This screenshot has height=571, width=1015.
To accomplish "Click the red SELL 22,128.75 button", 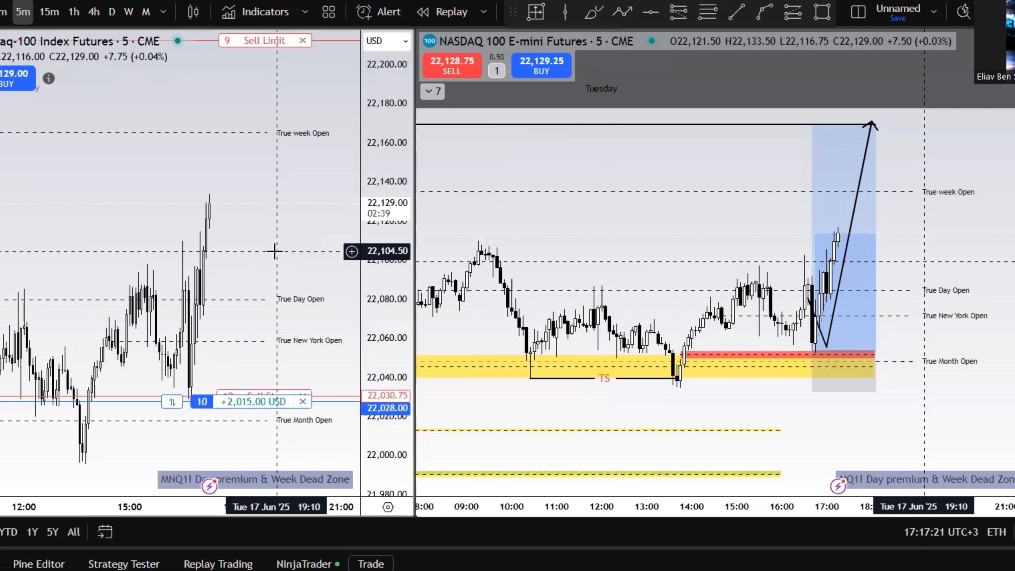I will 452,65.
